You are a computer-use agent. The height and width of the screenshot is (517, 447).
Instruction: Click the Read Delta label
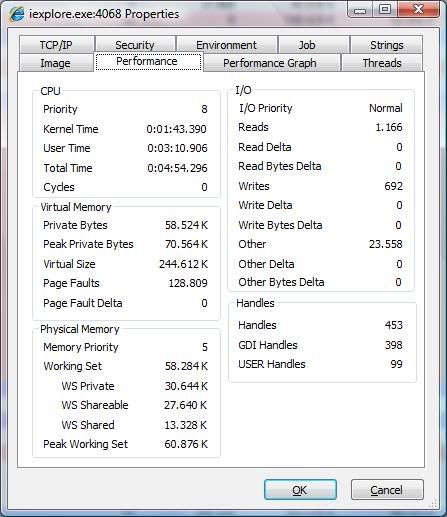[x=265, y=147]
